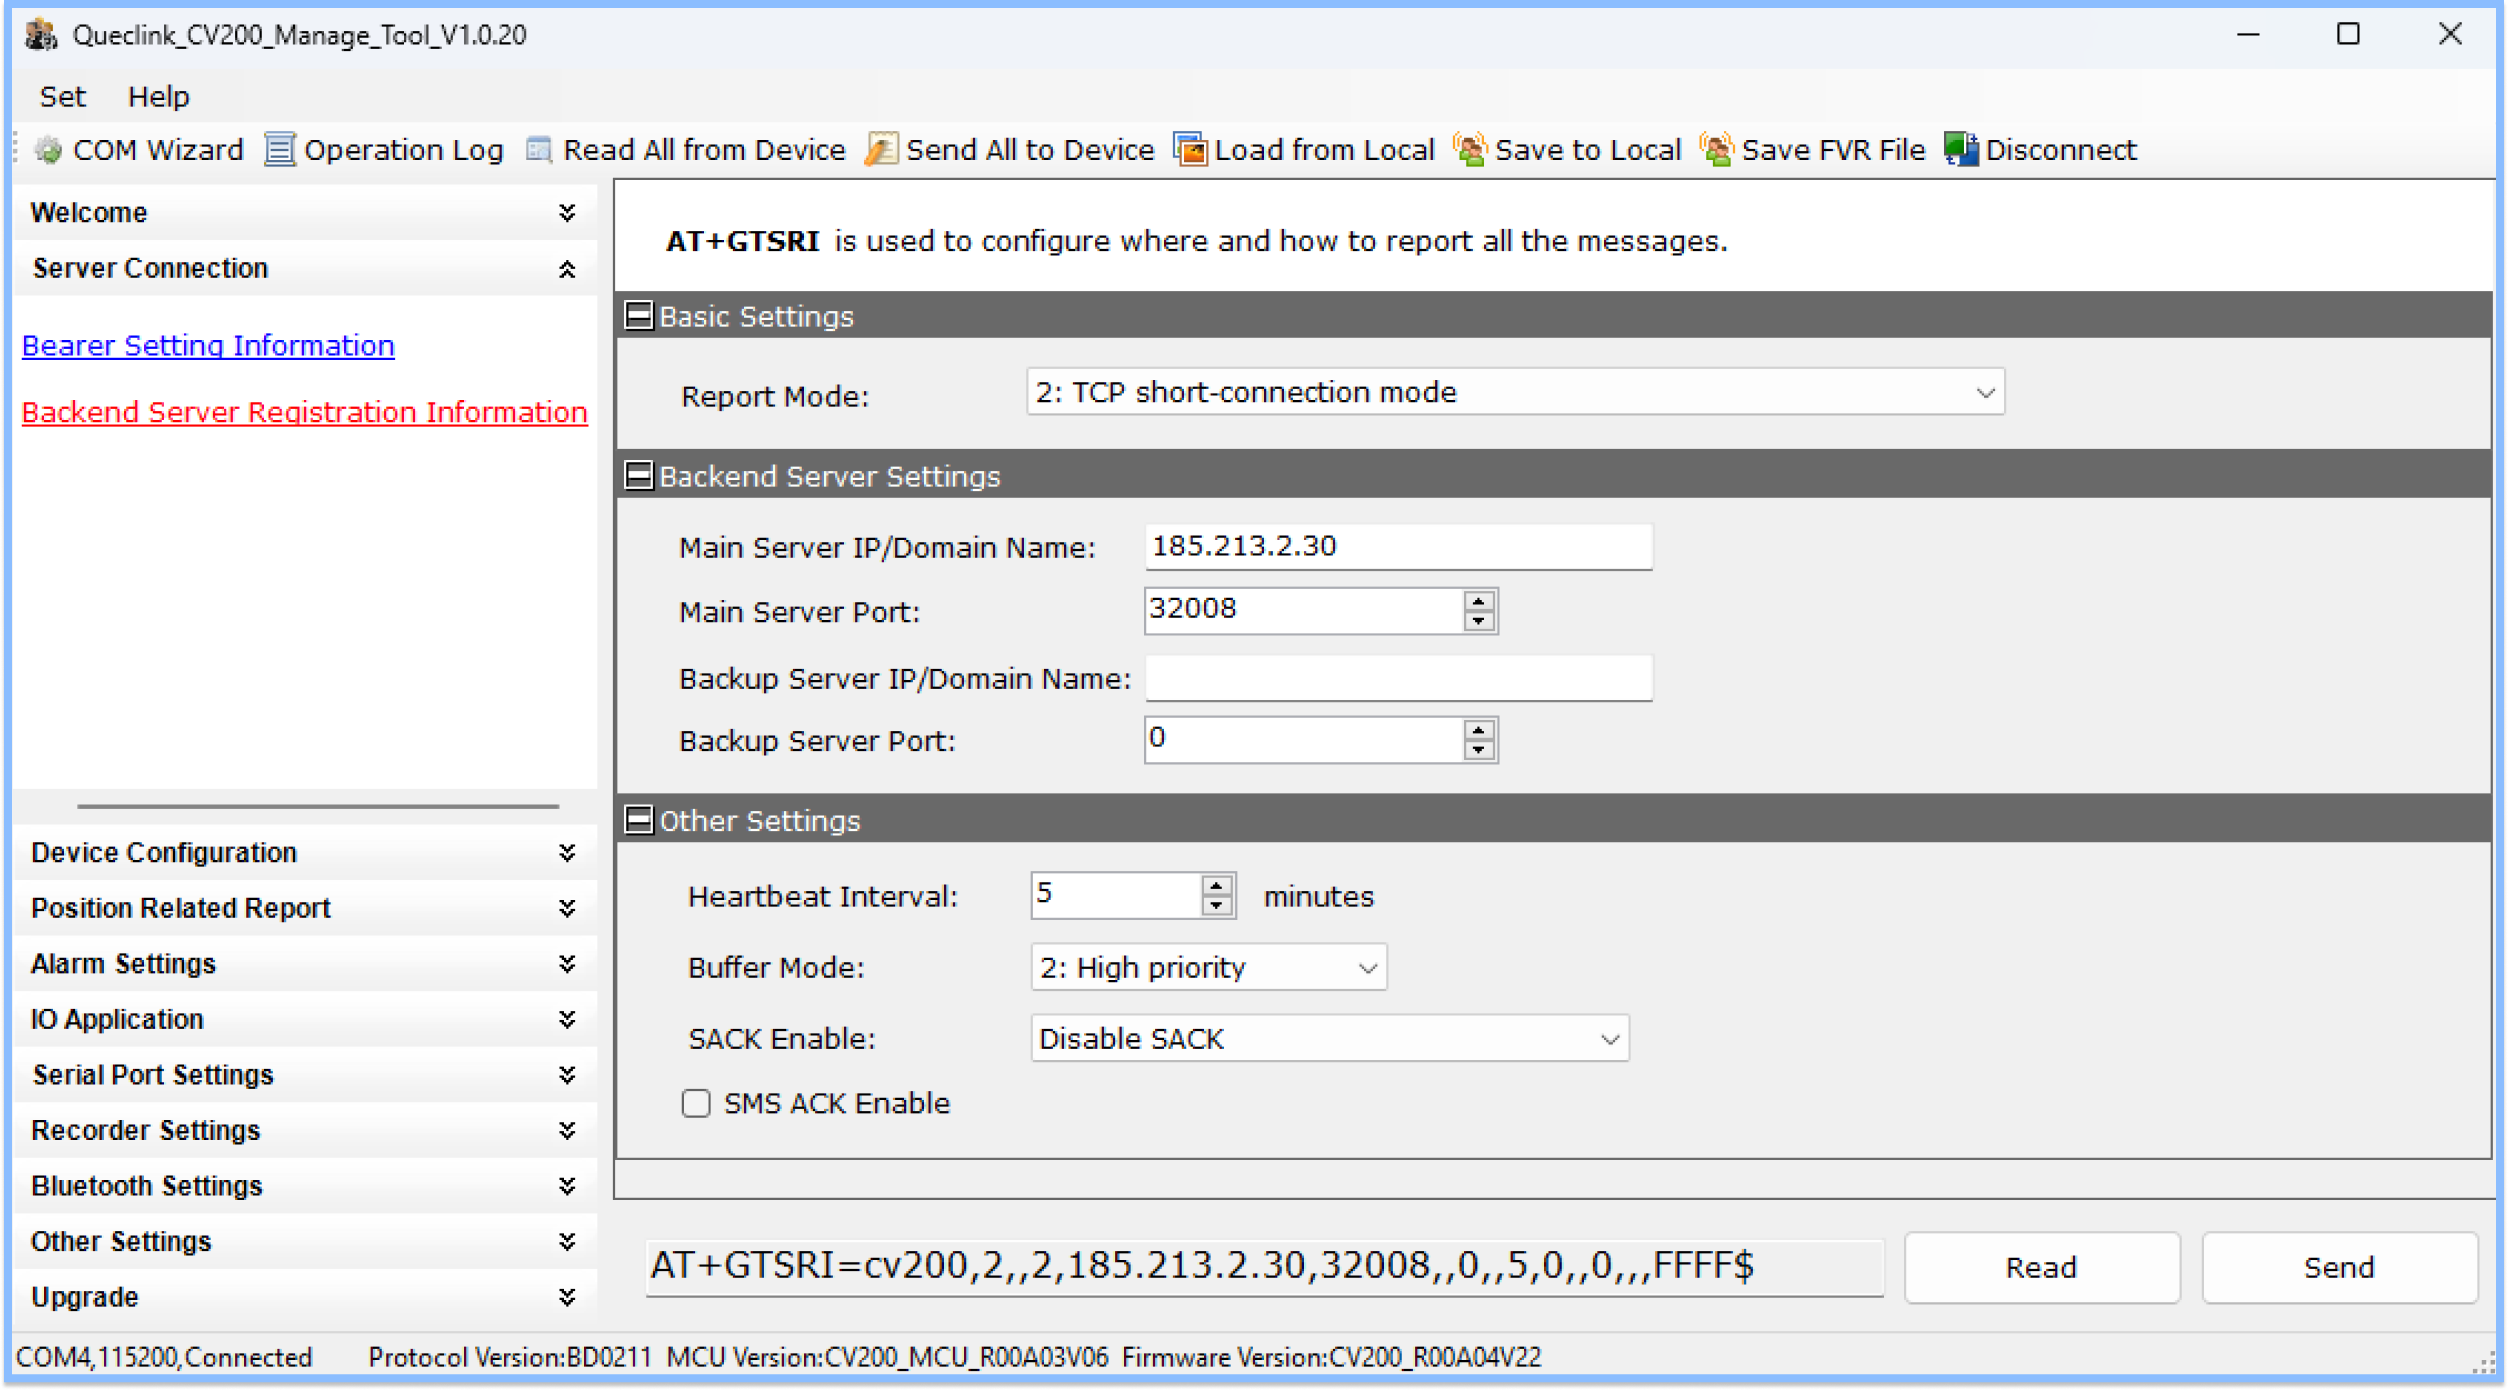Decrease the Backup Server Port value

tap(1478, 750)
